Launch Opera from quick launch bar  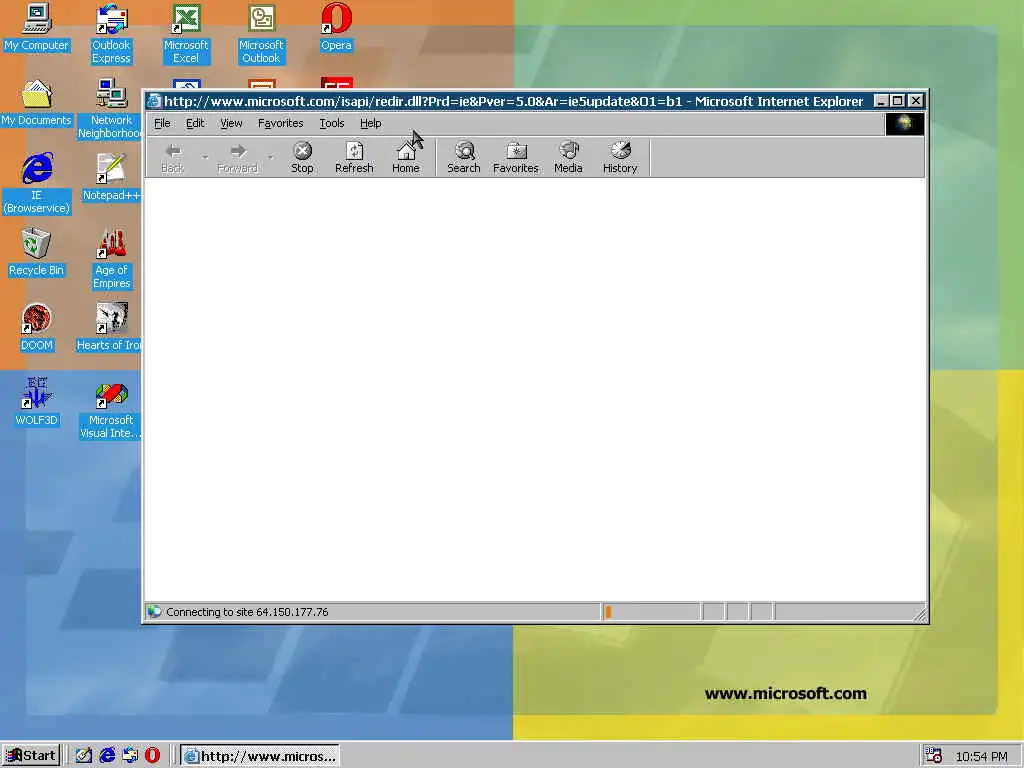coord(152,756)
